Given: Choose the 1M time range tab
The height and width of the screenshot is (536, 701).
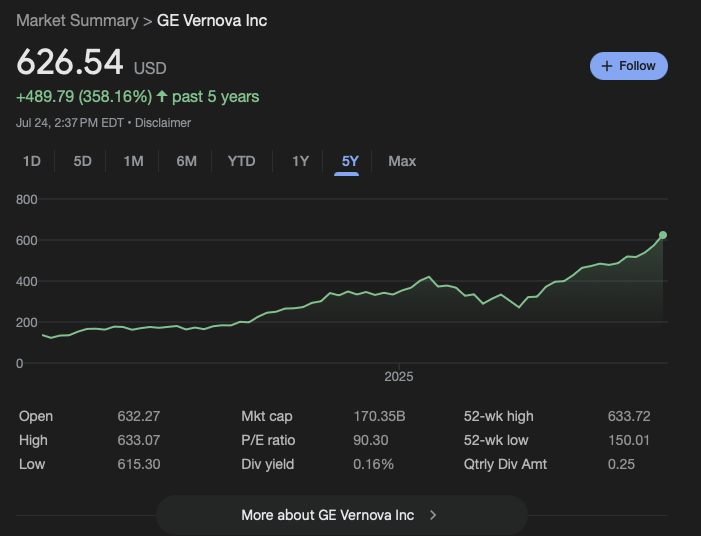Looking at the screenshot, I should coord(133,161).
